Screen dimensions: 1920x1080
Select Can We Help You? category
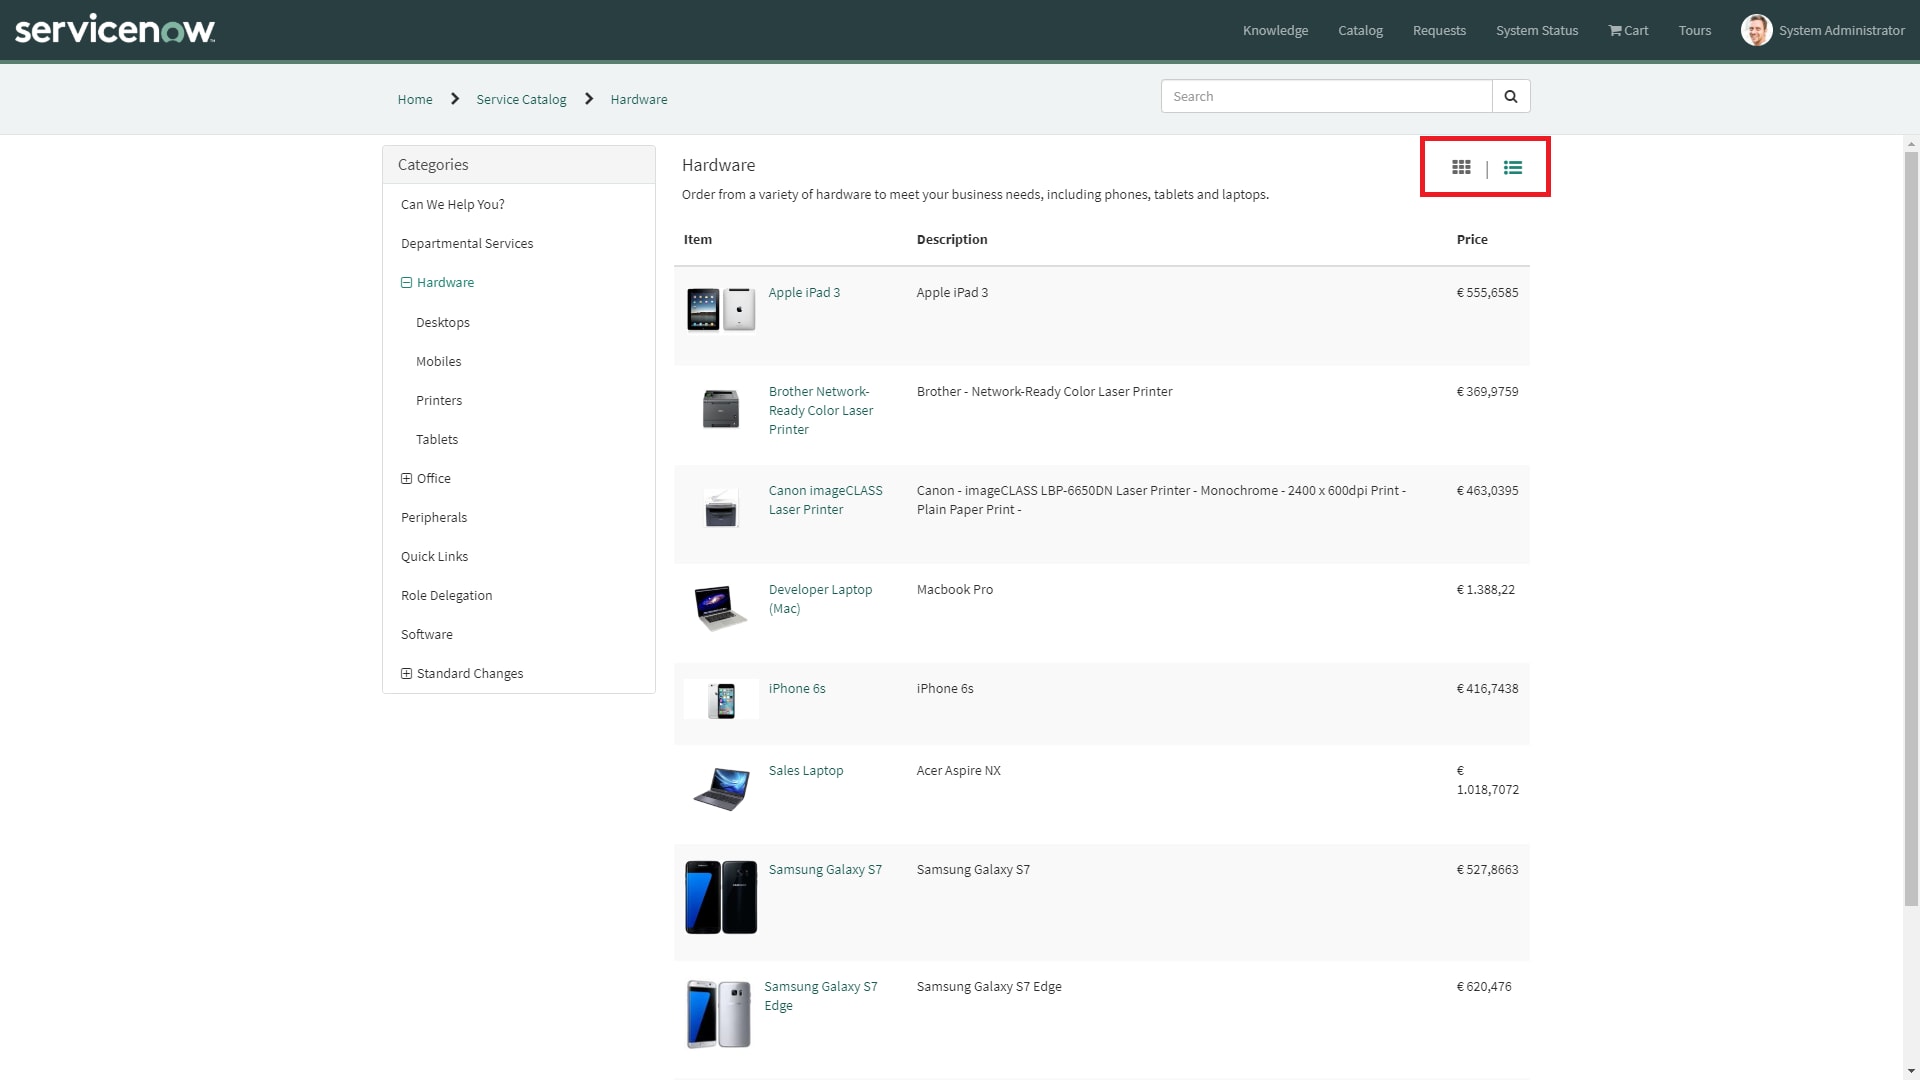tap(453, 204)
